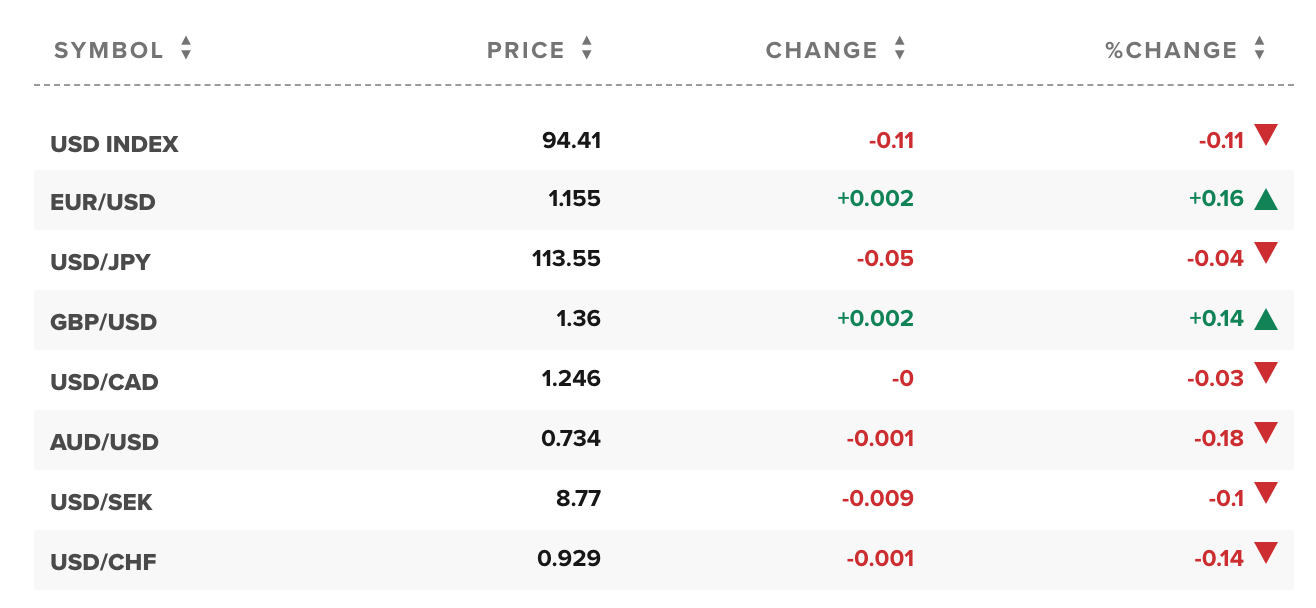Click the red down arrow for USD INDEX
This screenshot has width=1316, height=608.
coord(1266,135)
